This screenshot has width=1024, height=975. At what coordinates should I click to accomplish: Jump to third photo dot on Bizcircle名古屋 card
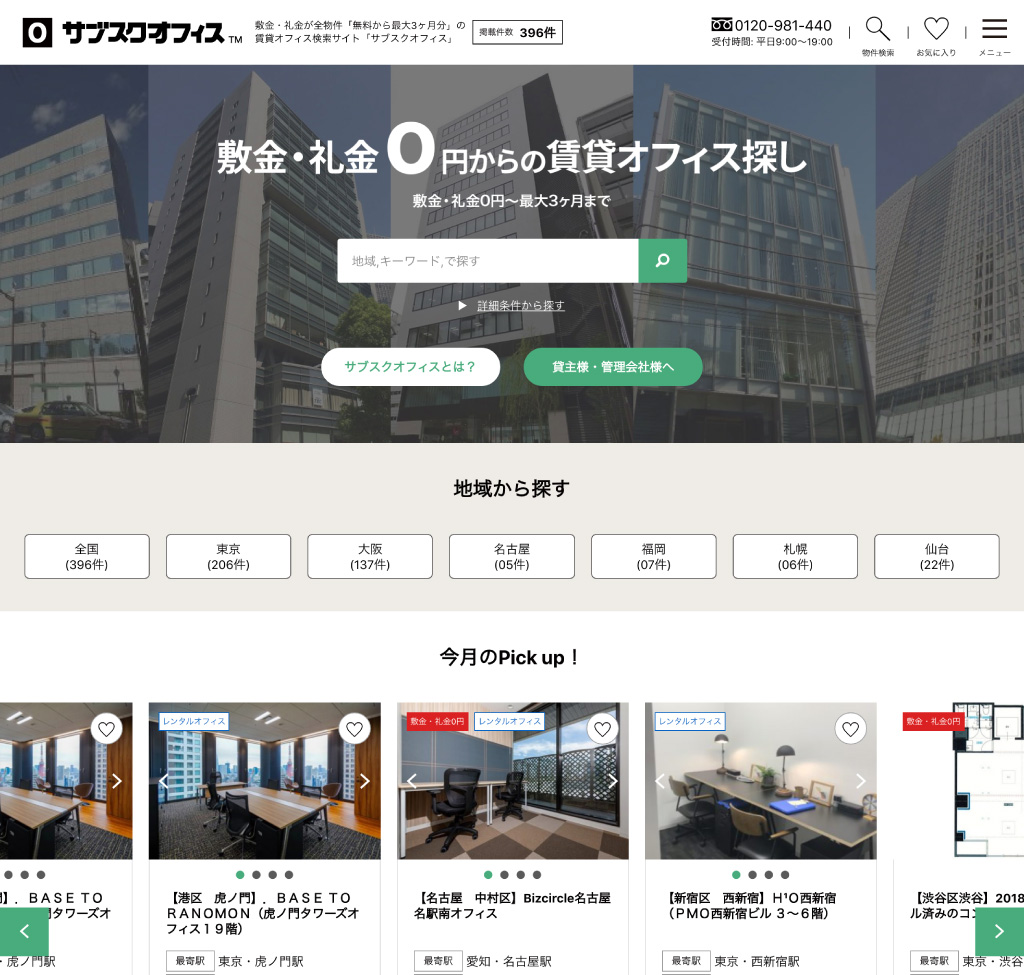tap(520, 875)
